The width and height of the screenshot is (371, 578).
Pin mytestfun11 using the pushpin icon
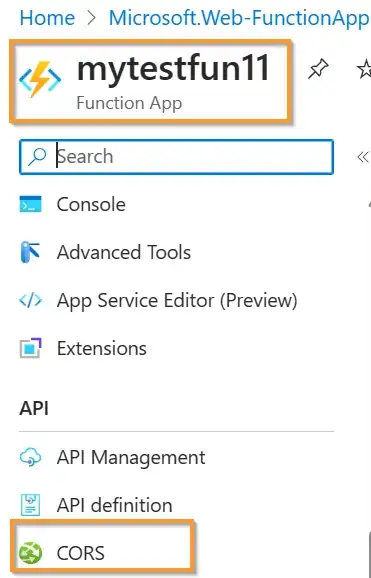point(318,69)
